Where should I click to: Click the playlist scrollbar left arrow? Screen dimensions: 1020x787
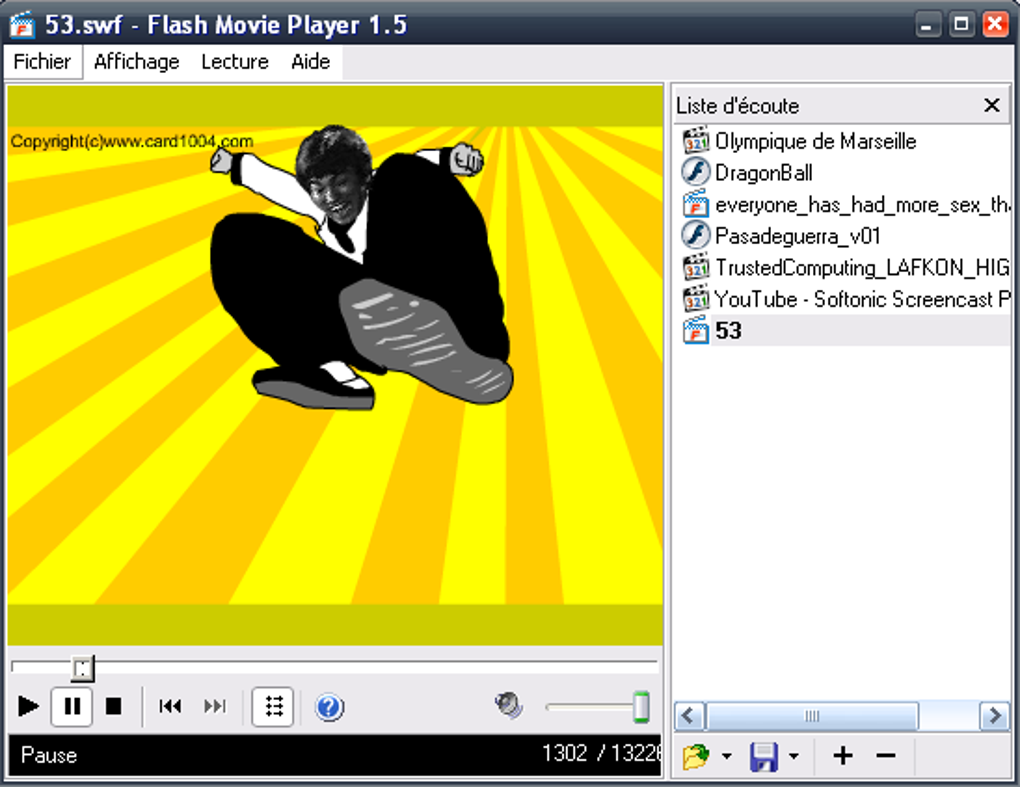(x=690, y=716)
